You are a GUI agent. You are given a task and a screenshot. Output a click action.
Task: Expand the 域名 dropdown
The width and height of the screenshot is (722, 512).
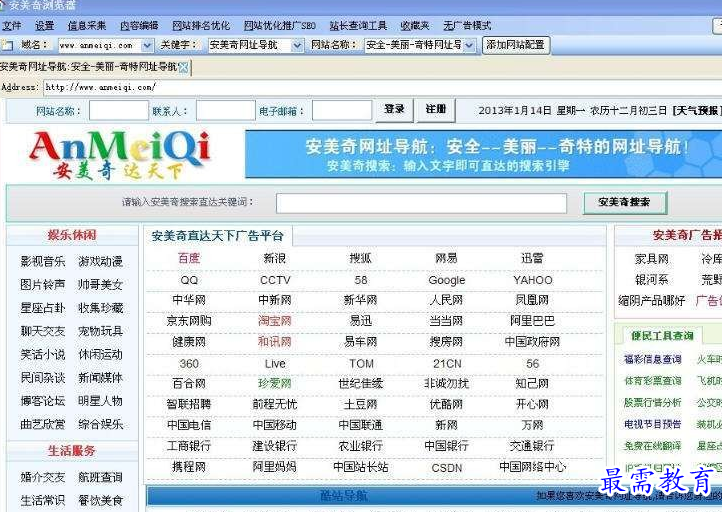tap(147, 46)
